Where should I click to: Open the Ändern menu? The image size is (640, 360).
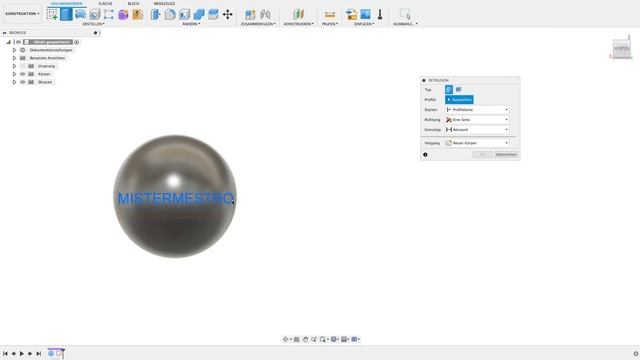pos(191,24)
